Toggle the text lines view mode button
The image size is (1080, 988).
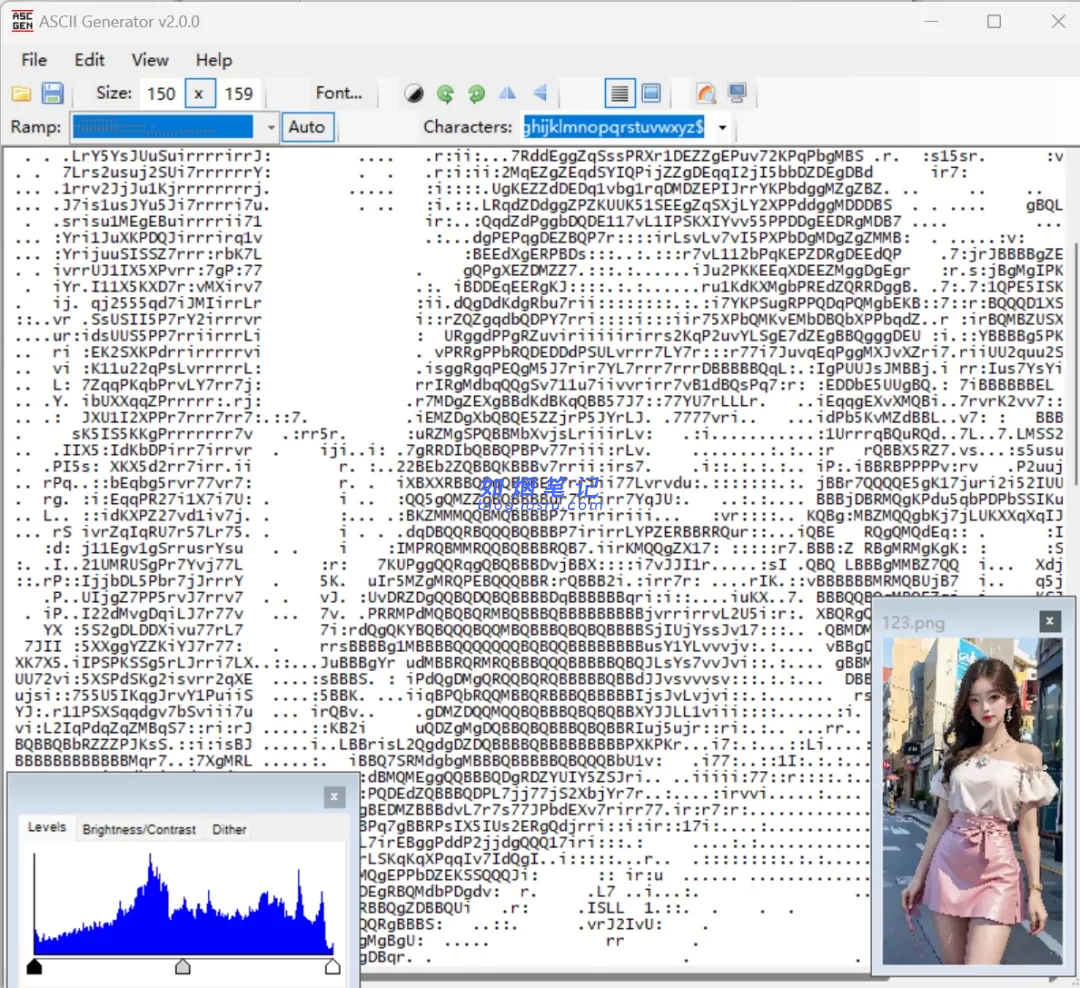(x=620, y=94)
